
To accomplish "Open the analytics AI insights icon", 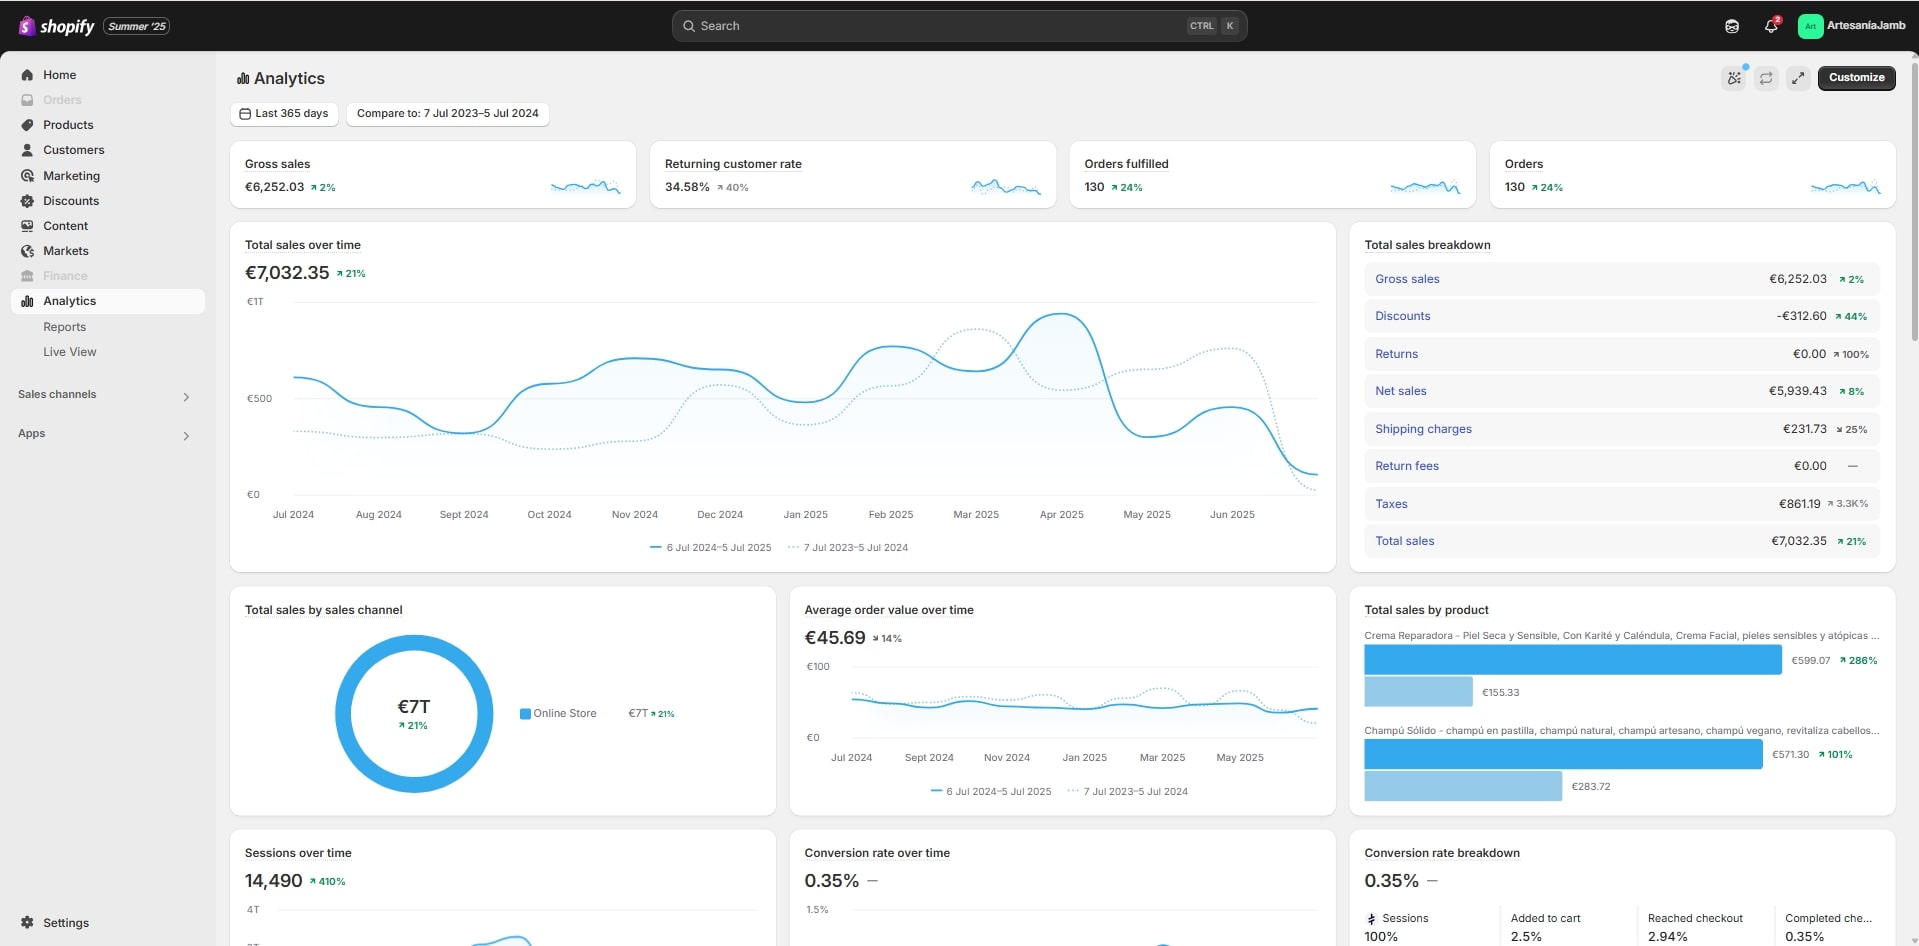I will tap(1734, 78).
